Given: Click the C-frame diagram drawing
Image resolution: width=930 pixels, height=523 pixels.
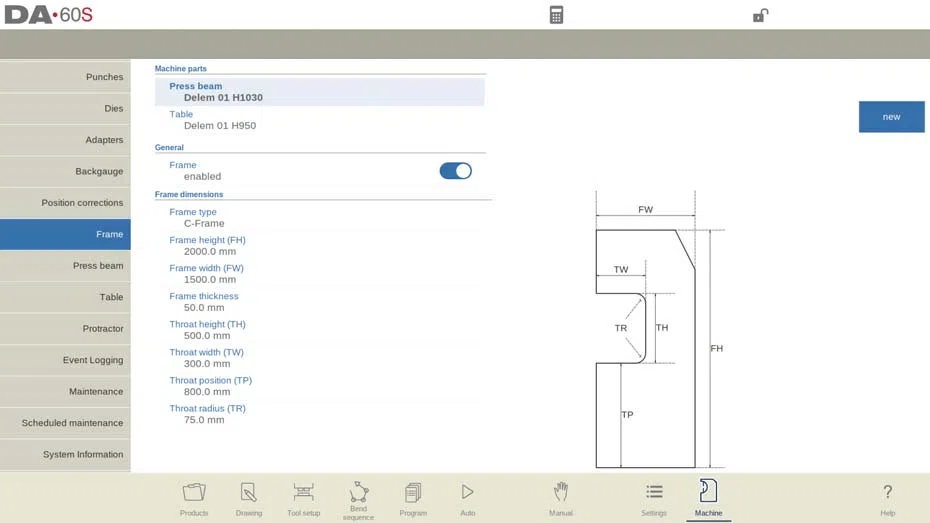Looking at the screenshot, I should click(x=660, y=330).
